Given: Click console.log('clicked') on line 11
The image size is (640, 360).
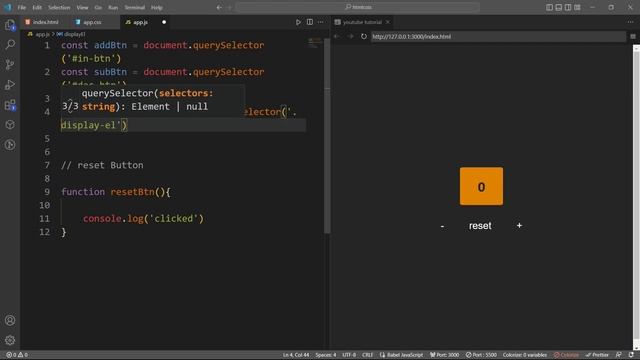Looking at the screenshot, I should (143, 219).
